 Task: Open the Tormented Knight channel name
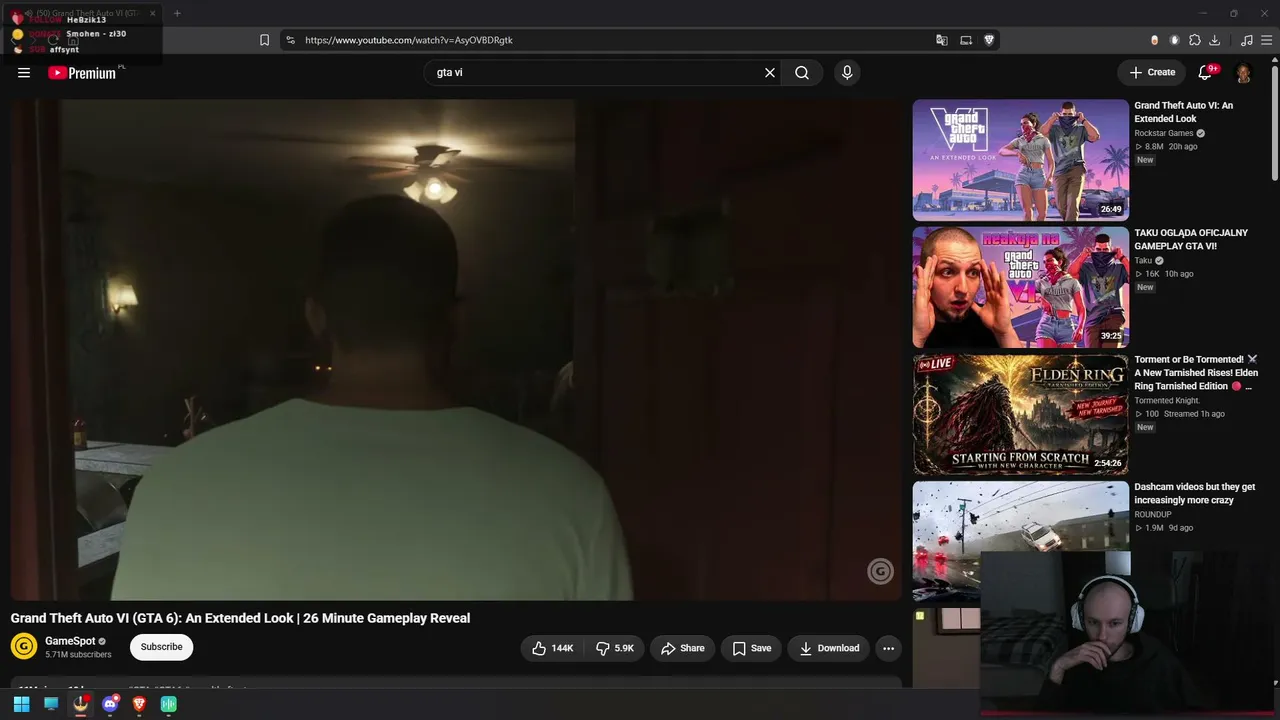1167,401
